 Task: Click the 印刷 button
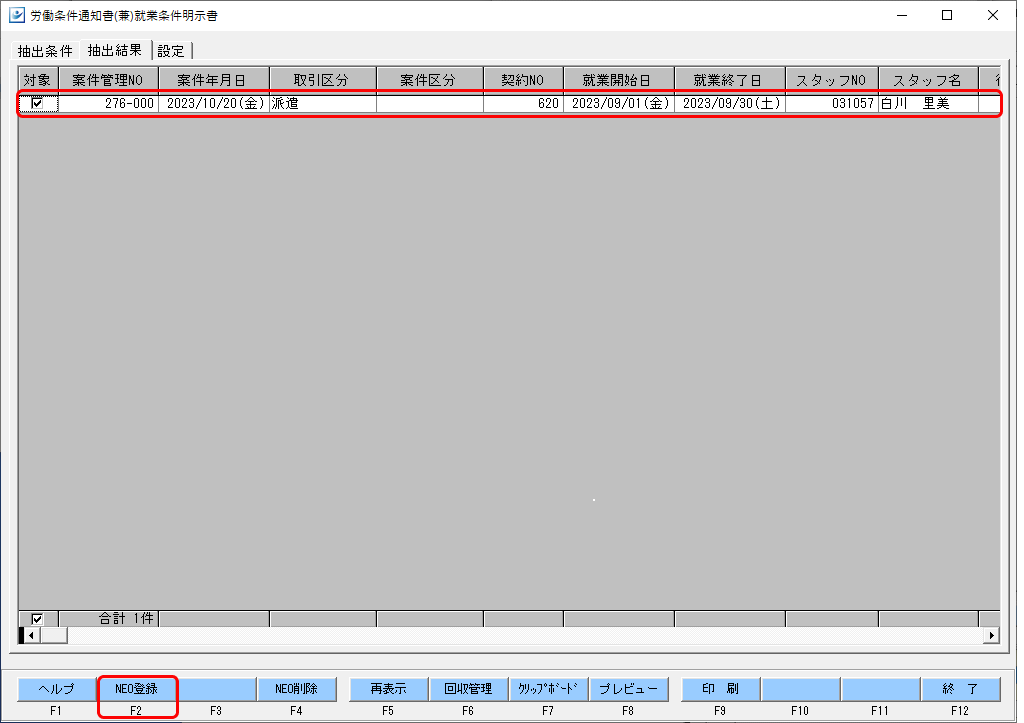(x=720, y=689)
